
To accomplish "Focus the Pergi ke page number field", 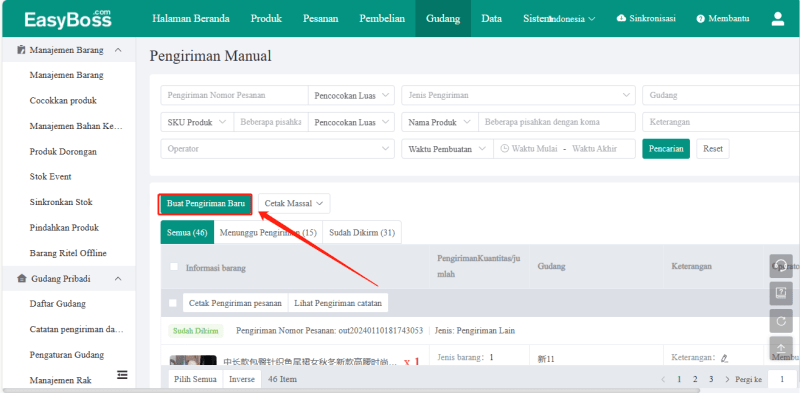I will pos(782,379).
